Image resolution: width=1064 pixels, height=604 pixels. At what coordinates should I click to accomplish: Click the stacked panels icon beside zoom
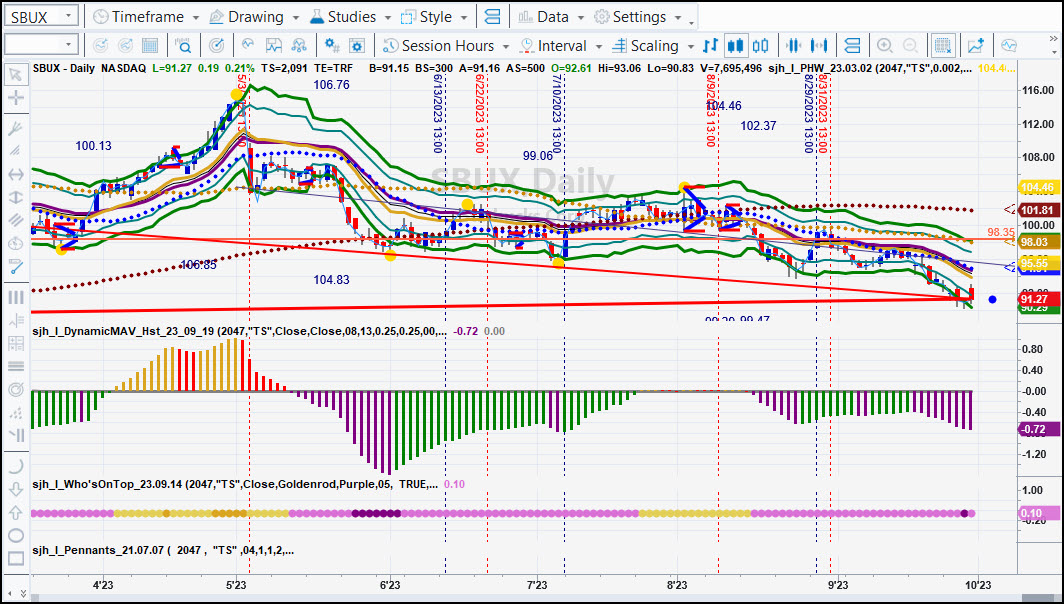pyautogui.click(x=852, y=45)
